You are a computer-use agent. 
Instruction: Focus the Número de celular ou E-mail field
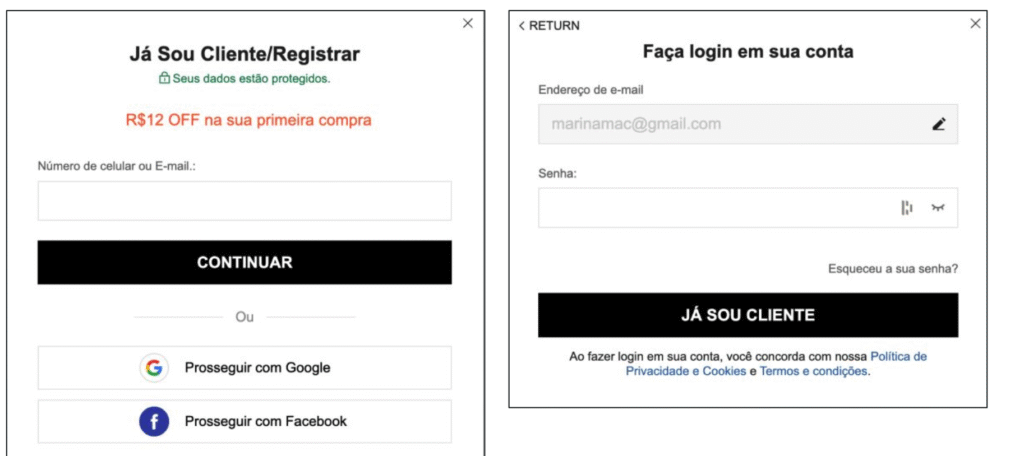pos(244,201)
